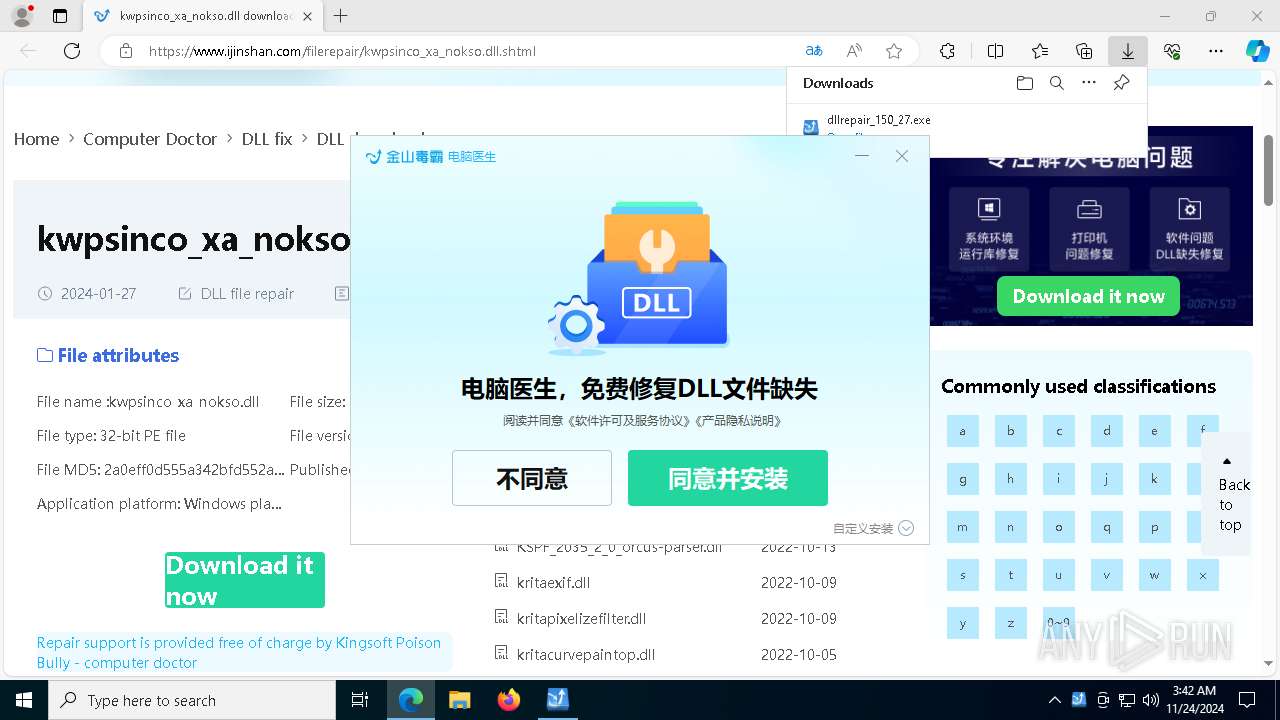Open kritacurvepaintop.dll file entry
The image size is (1280, 720).
pos(586,654)
